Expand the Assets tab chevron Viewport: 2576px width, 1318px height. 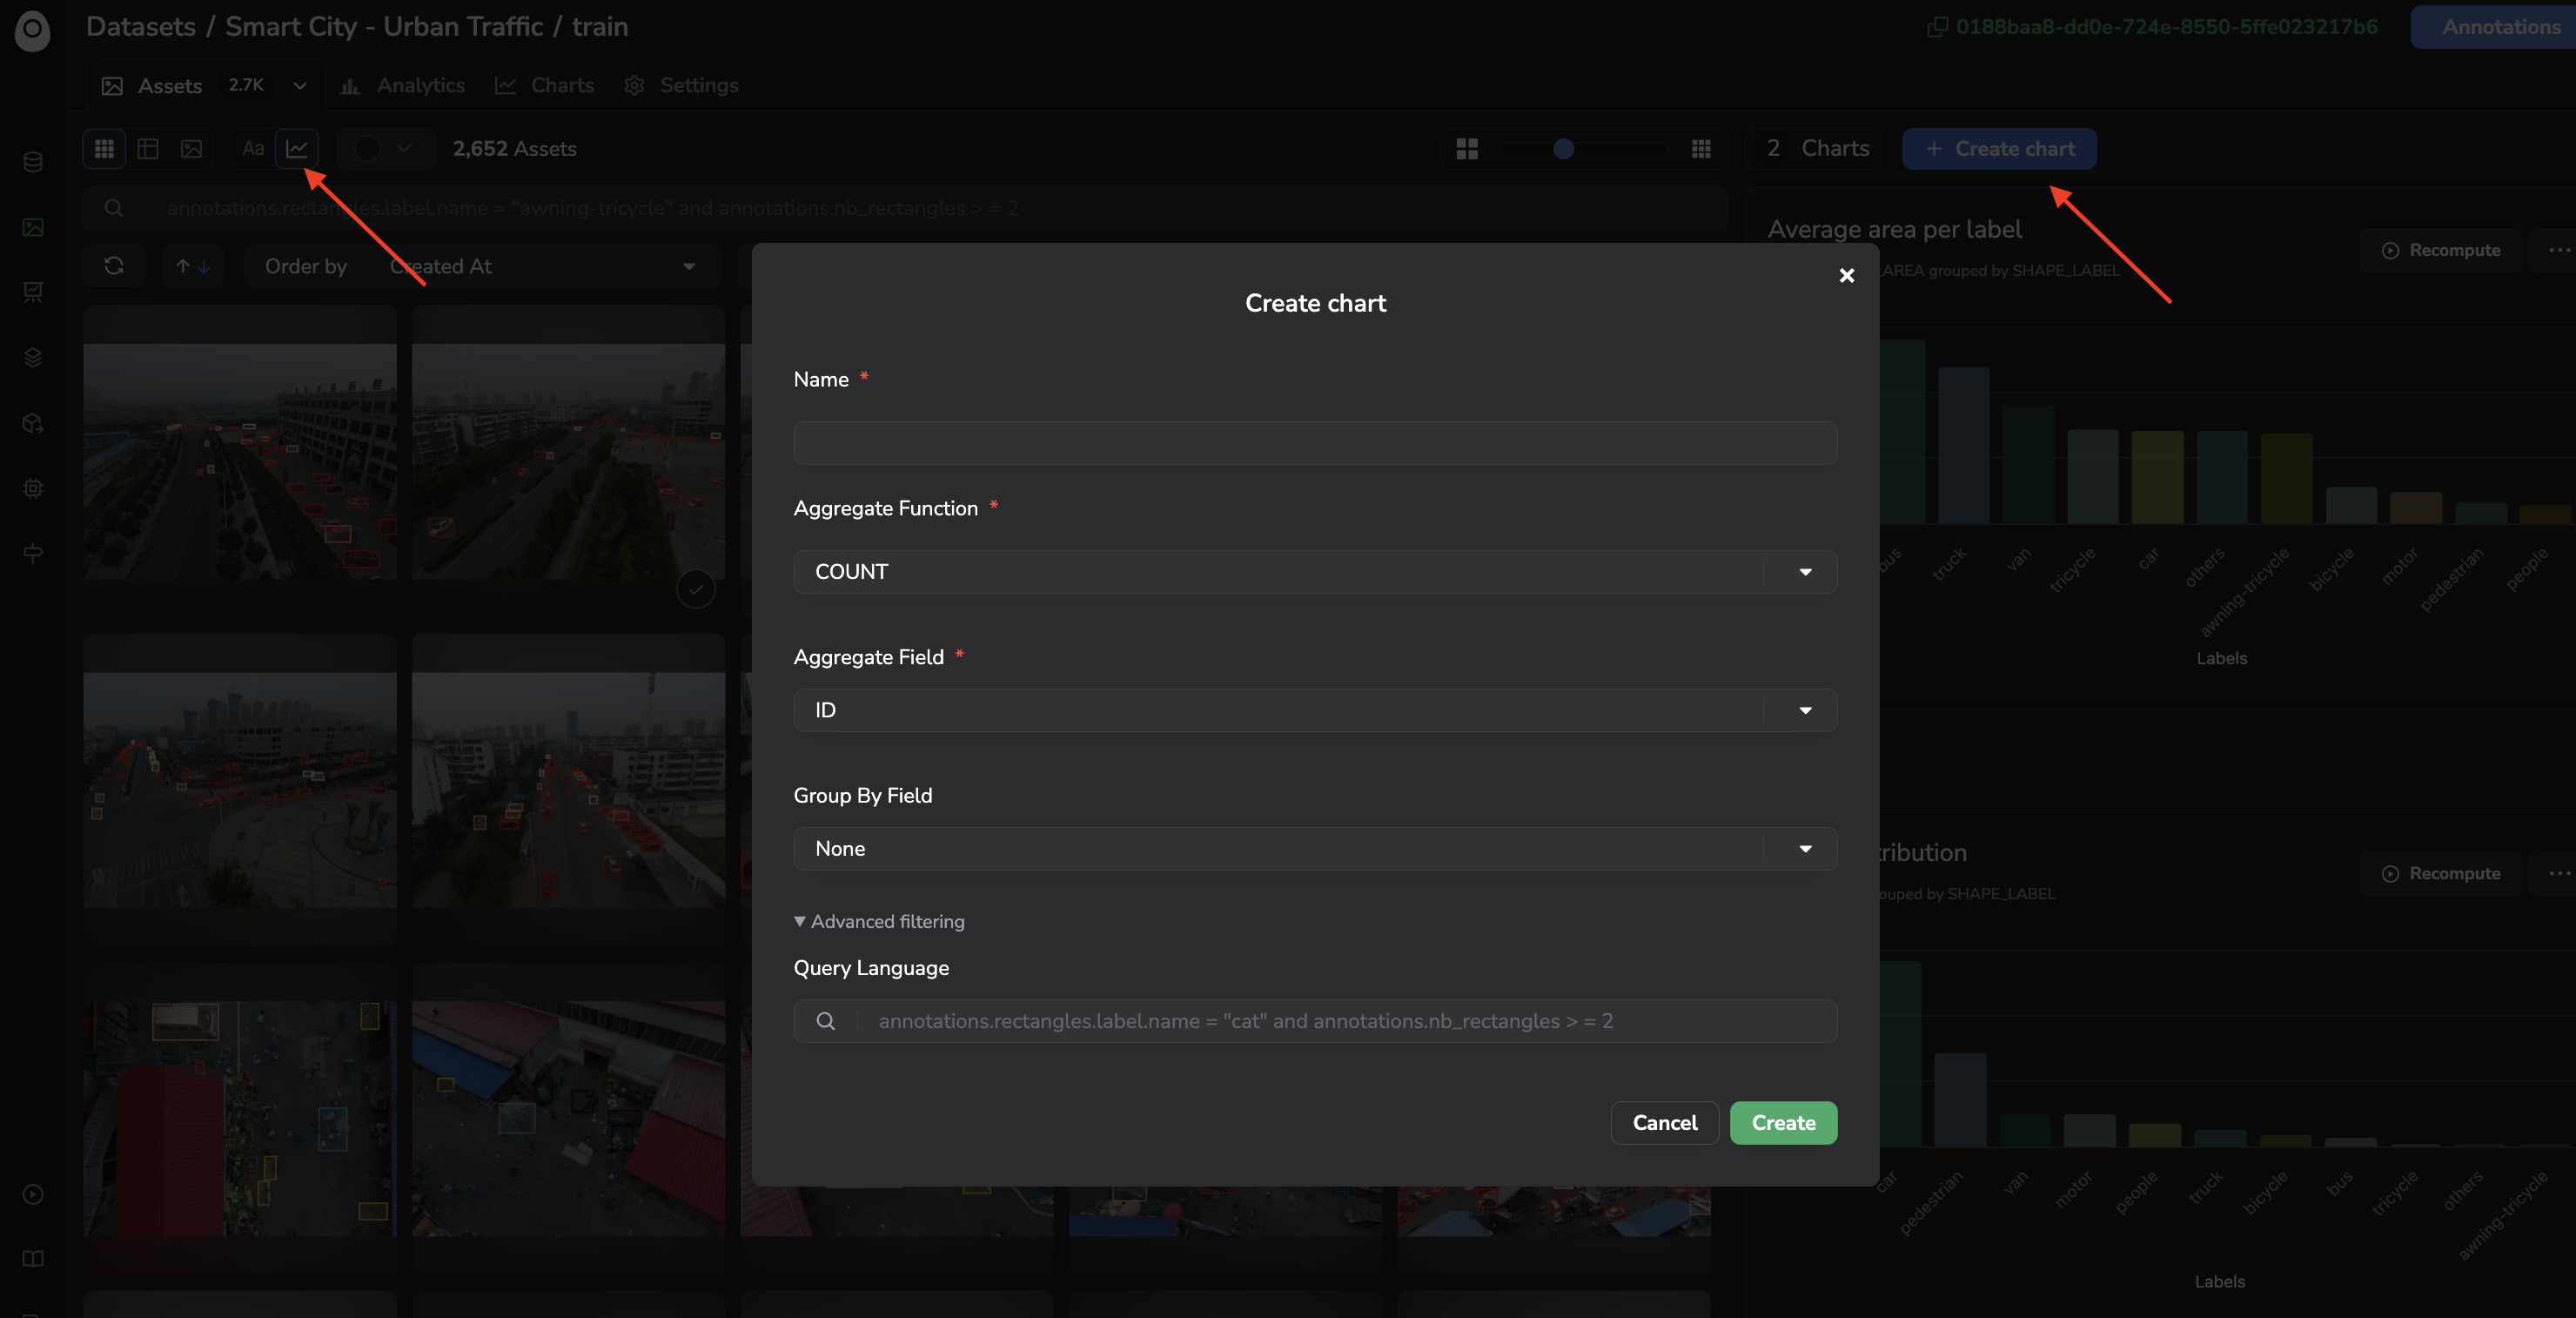click(300, 86)
